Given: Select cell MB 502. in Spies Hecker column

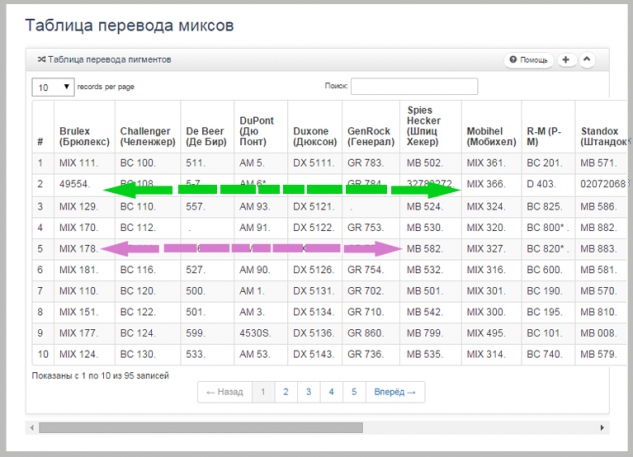Looking at the screenshot, I should pos(430,164).
